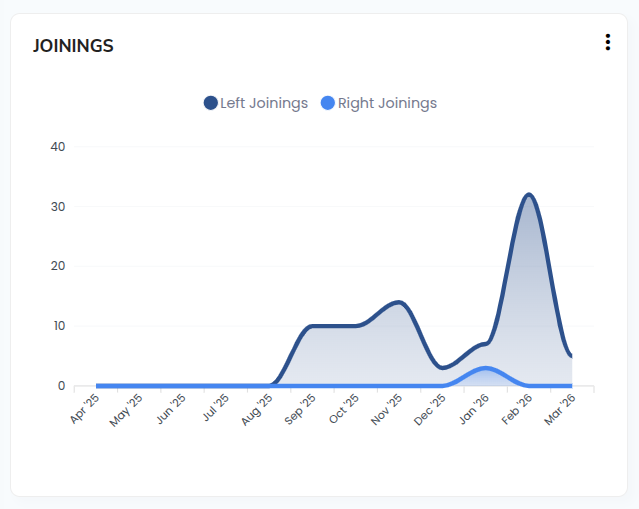Click the Jun '25 x-axis label

point(172,410)
